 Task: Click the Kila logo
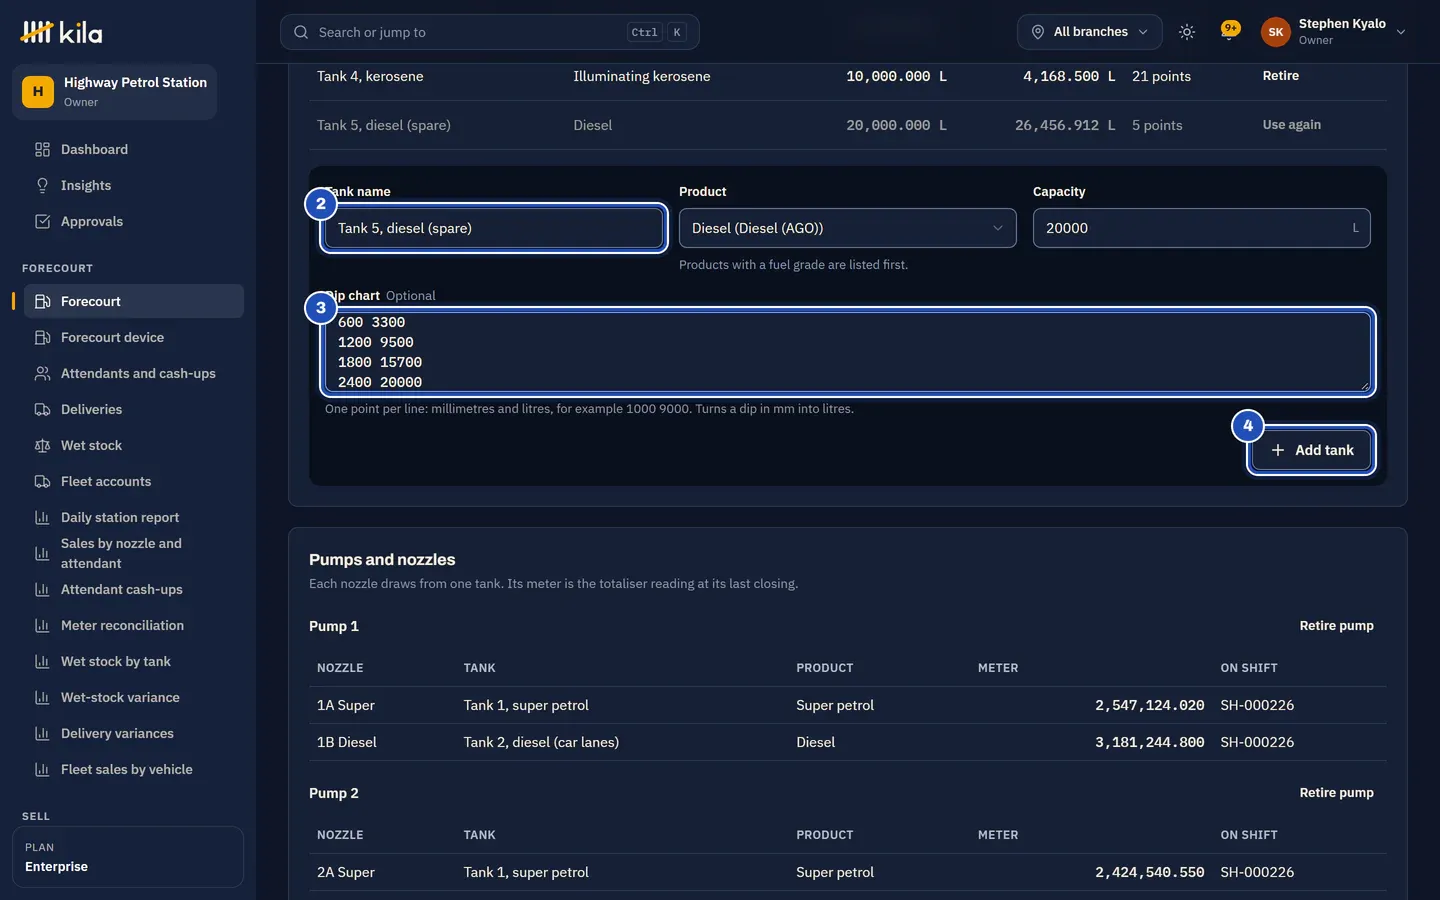coord(61,32)
